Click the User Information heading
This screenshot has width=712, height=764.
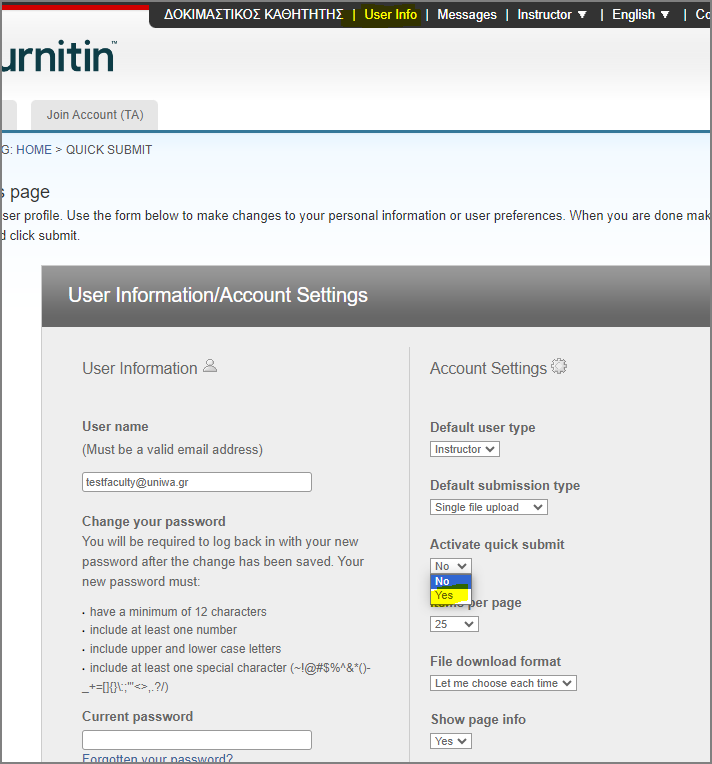click(x=140, y=368)
